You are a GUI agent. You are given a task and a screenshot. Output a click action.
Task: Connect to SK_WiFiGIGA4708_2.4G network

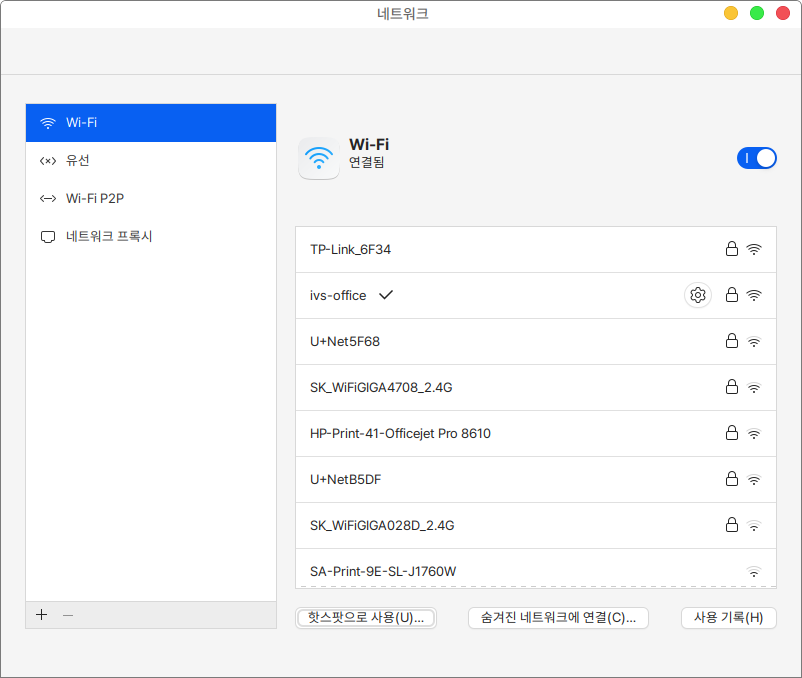(388, 387)
